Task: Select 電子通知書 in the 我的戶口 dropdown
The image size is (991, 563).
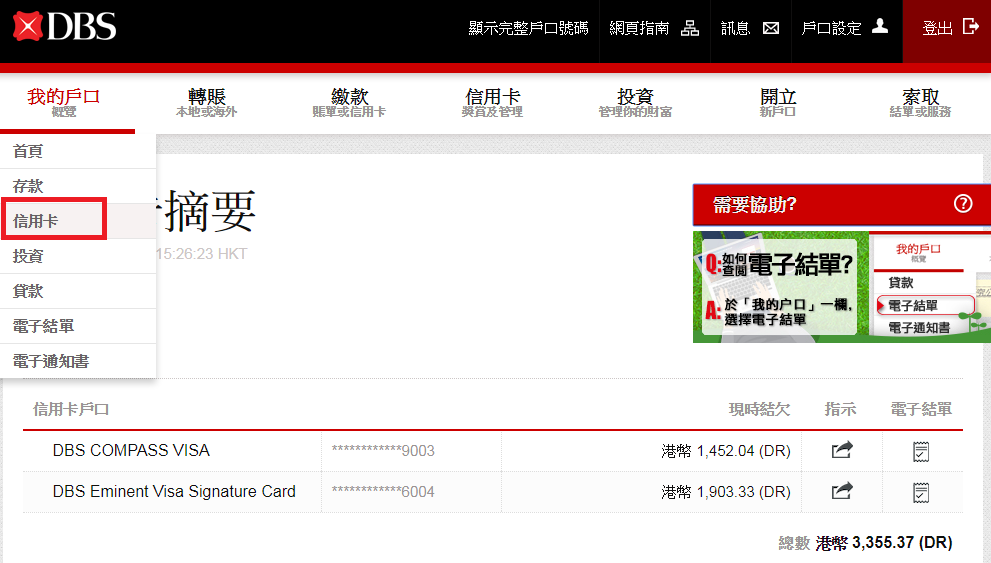Action: click(51, 361)
